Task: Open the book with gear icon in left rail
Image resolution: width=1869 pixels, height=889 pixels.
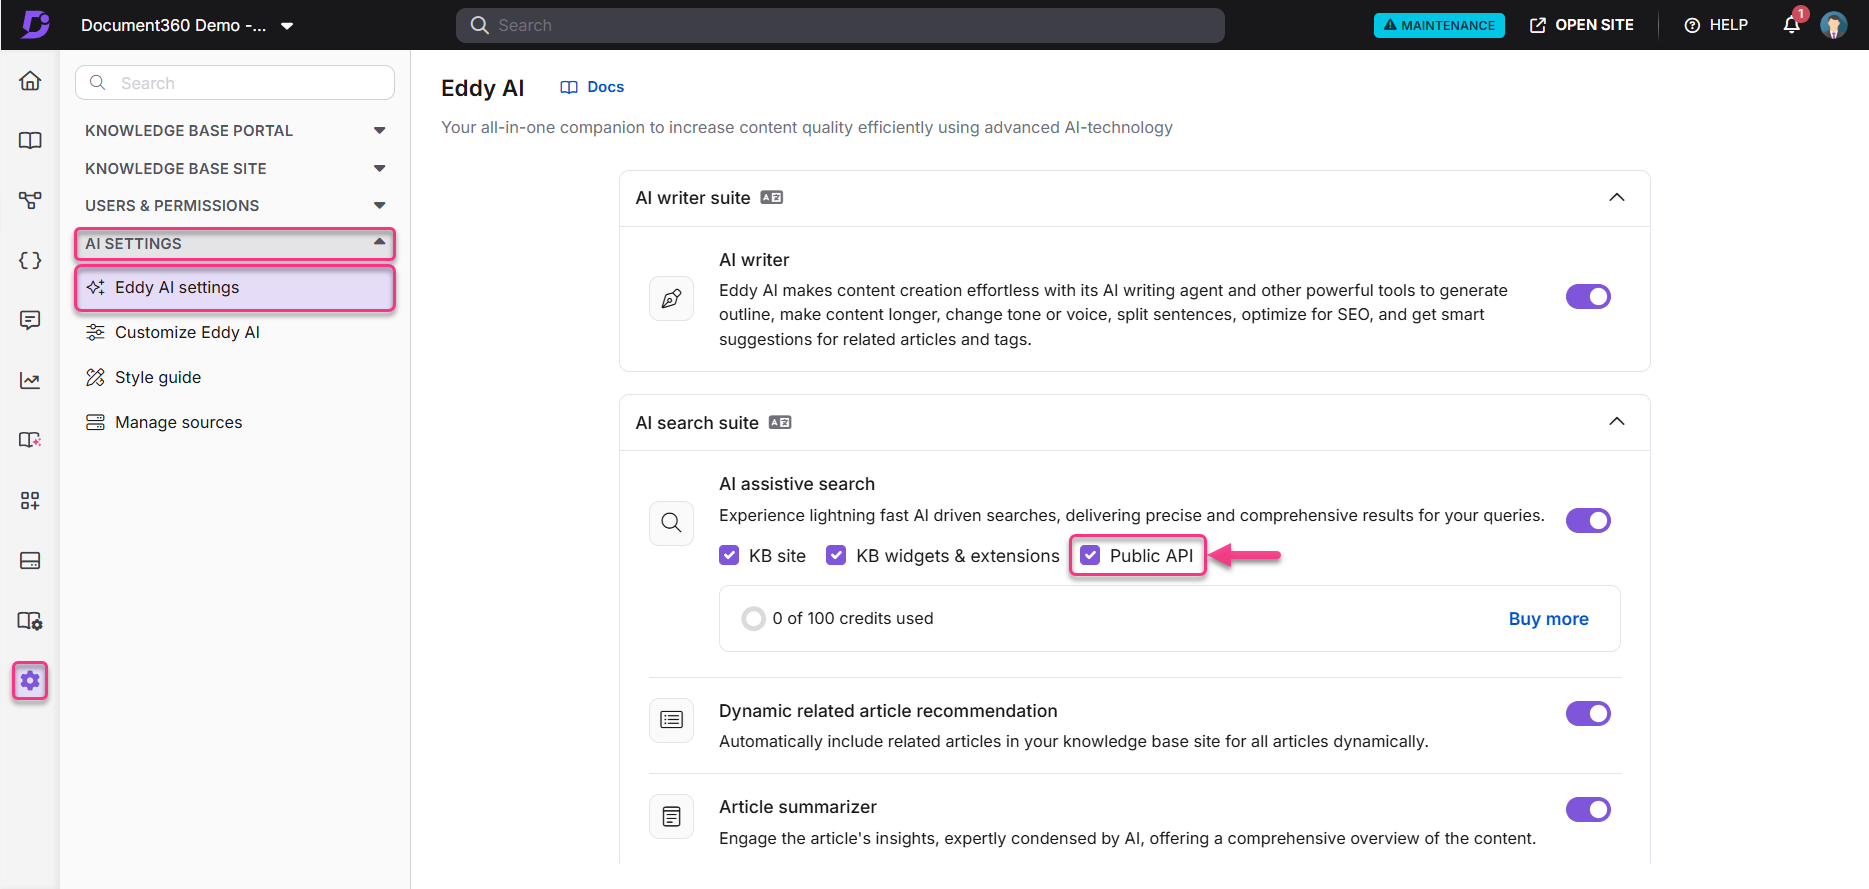Action: click(x=30, y=621)
